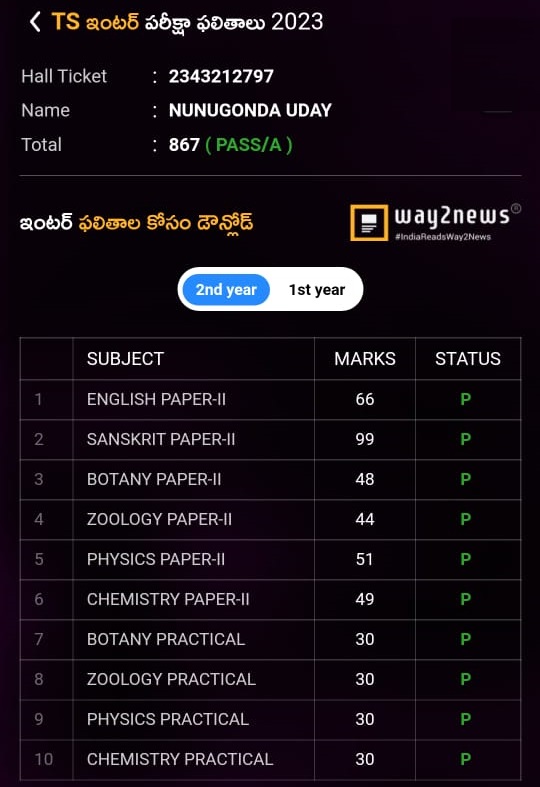The height and width of the screenshot is (787, 540).
Task: Click the CHEMISTRY PAPER-II pass status P
Action: tap(466, 599)
